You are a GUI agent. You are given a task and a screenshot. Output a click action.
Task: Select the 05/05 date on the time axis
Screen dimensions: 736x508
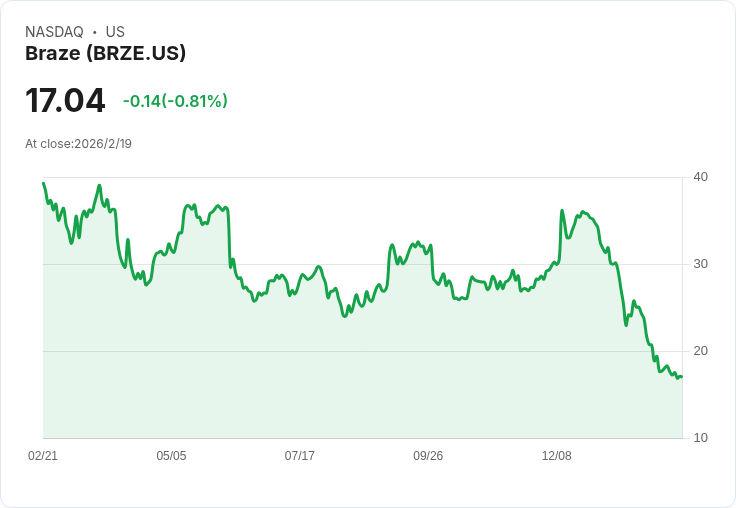(x=171, y=456)
